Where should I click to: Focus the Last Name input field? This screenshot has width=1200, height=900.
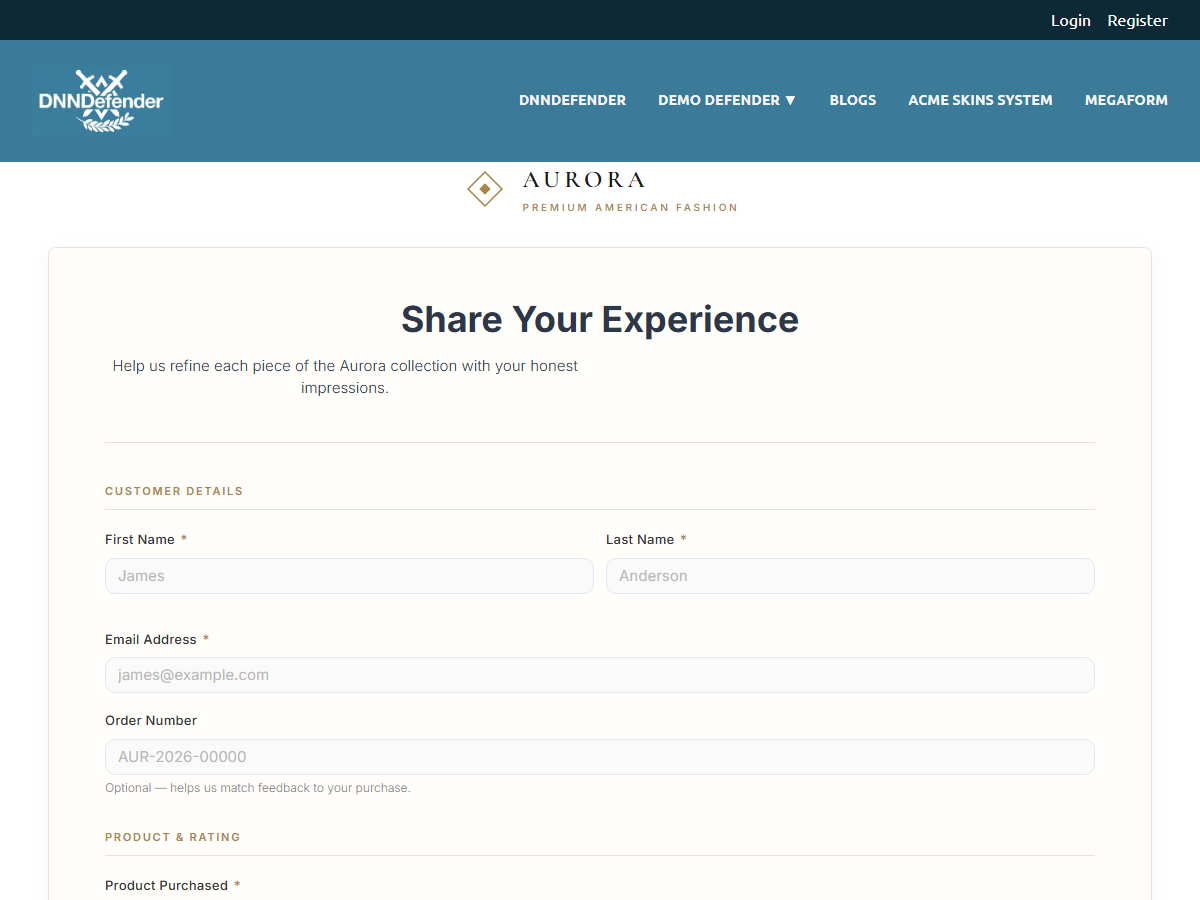coord(850,576)
